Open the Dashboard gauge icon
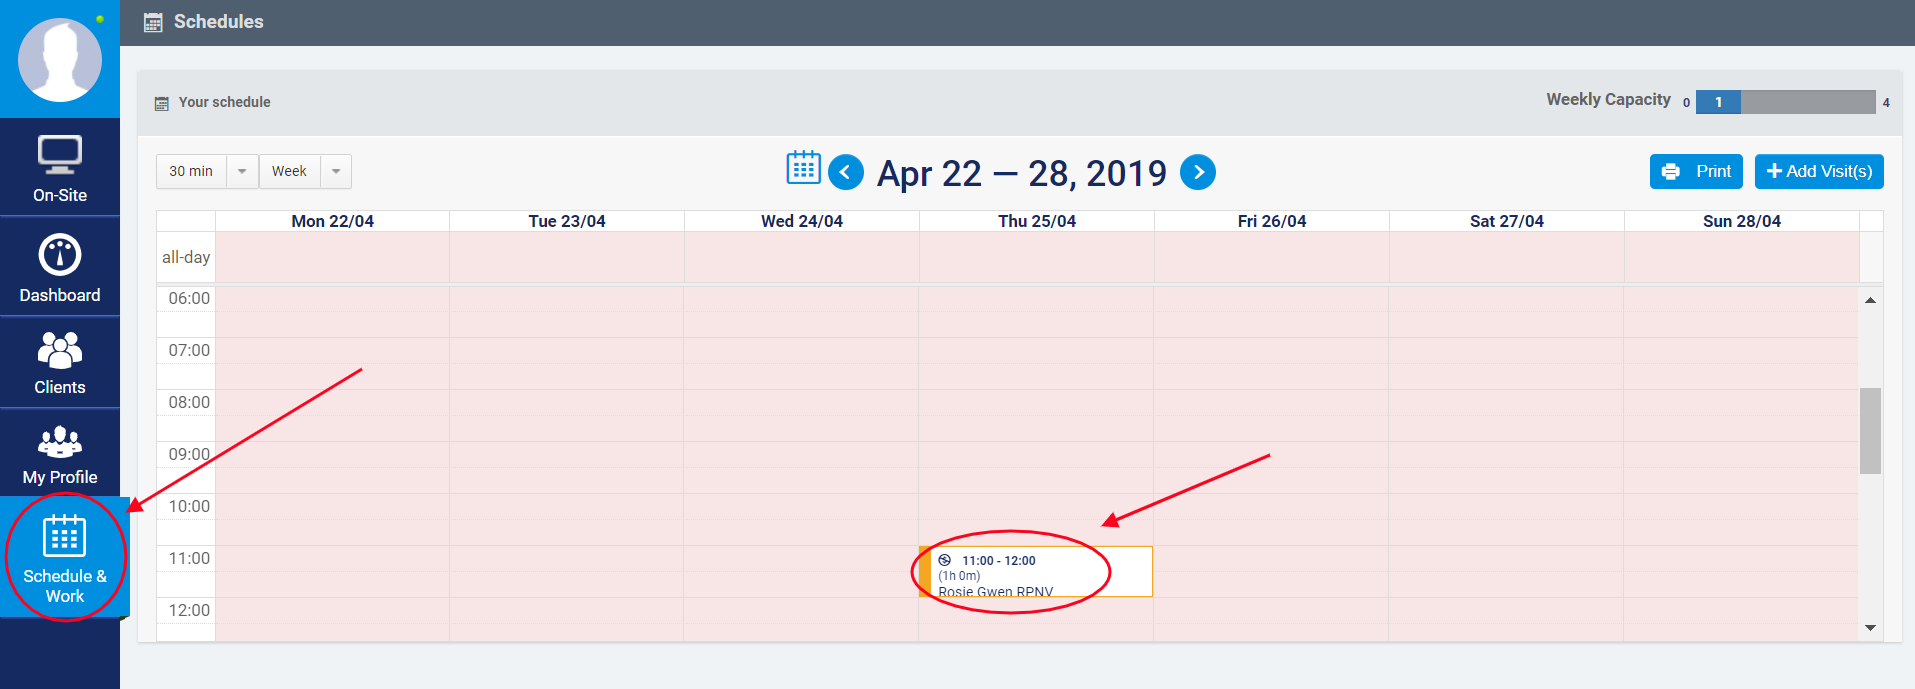This screenshot has height=689, width=1915. pos(60,255)
